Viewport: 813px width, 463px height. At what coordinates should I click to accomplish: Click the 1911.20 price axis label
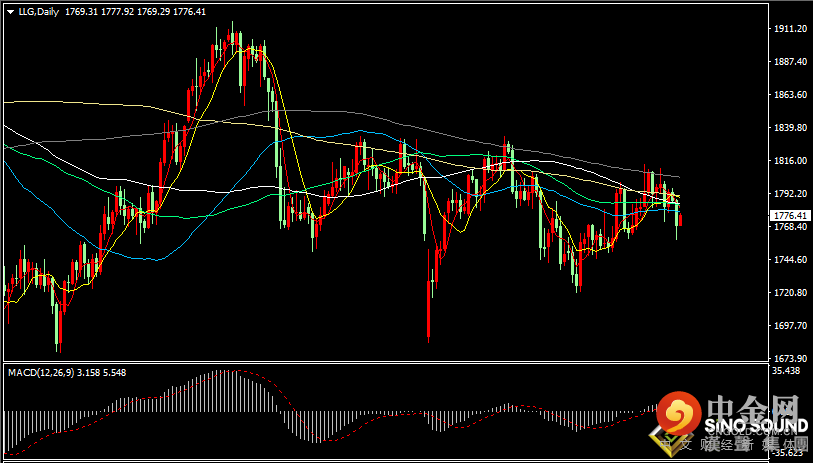791,29
